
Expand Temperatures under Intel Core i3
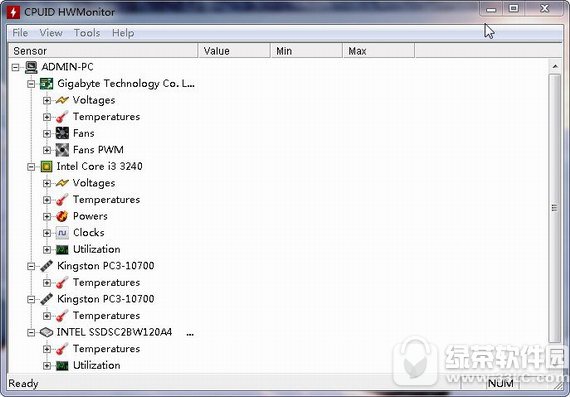coord(47,200)
